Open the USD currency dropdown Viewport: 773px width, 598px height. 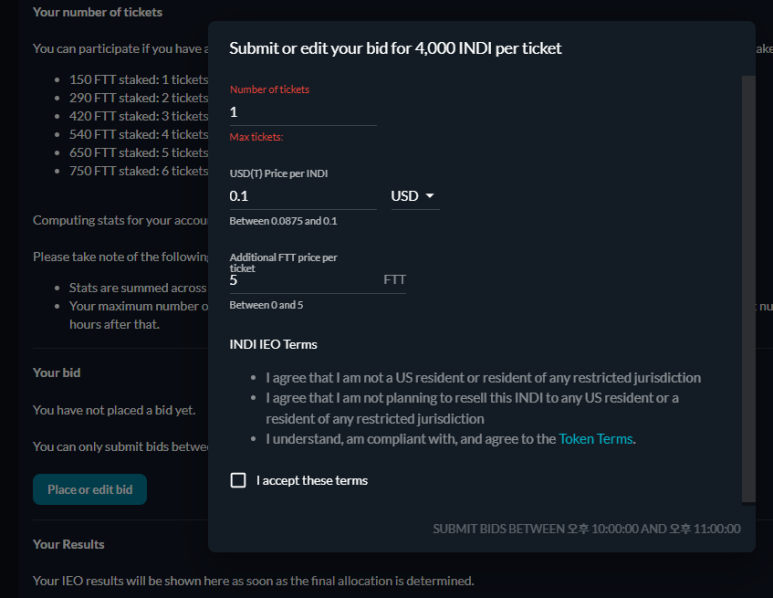(415, 196)
